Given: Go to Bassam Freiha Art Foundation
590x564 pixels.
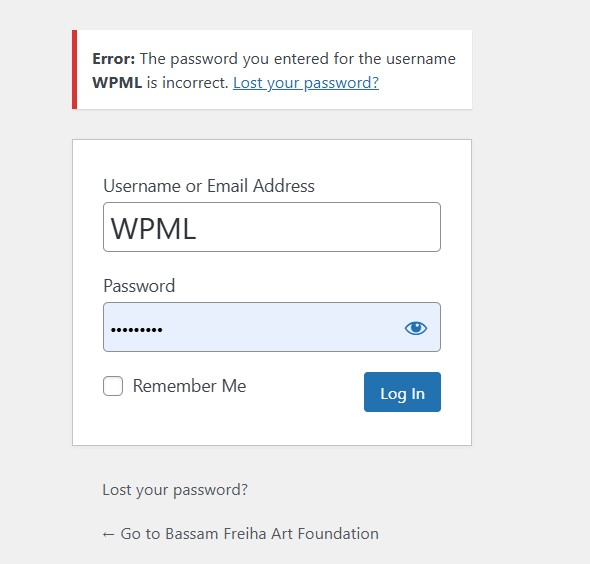Looking at the screenshot, I should pos(249,534).
